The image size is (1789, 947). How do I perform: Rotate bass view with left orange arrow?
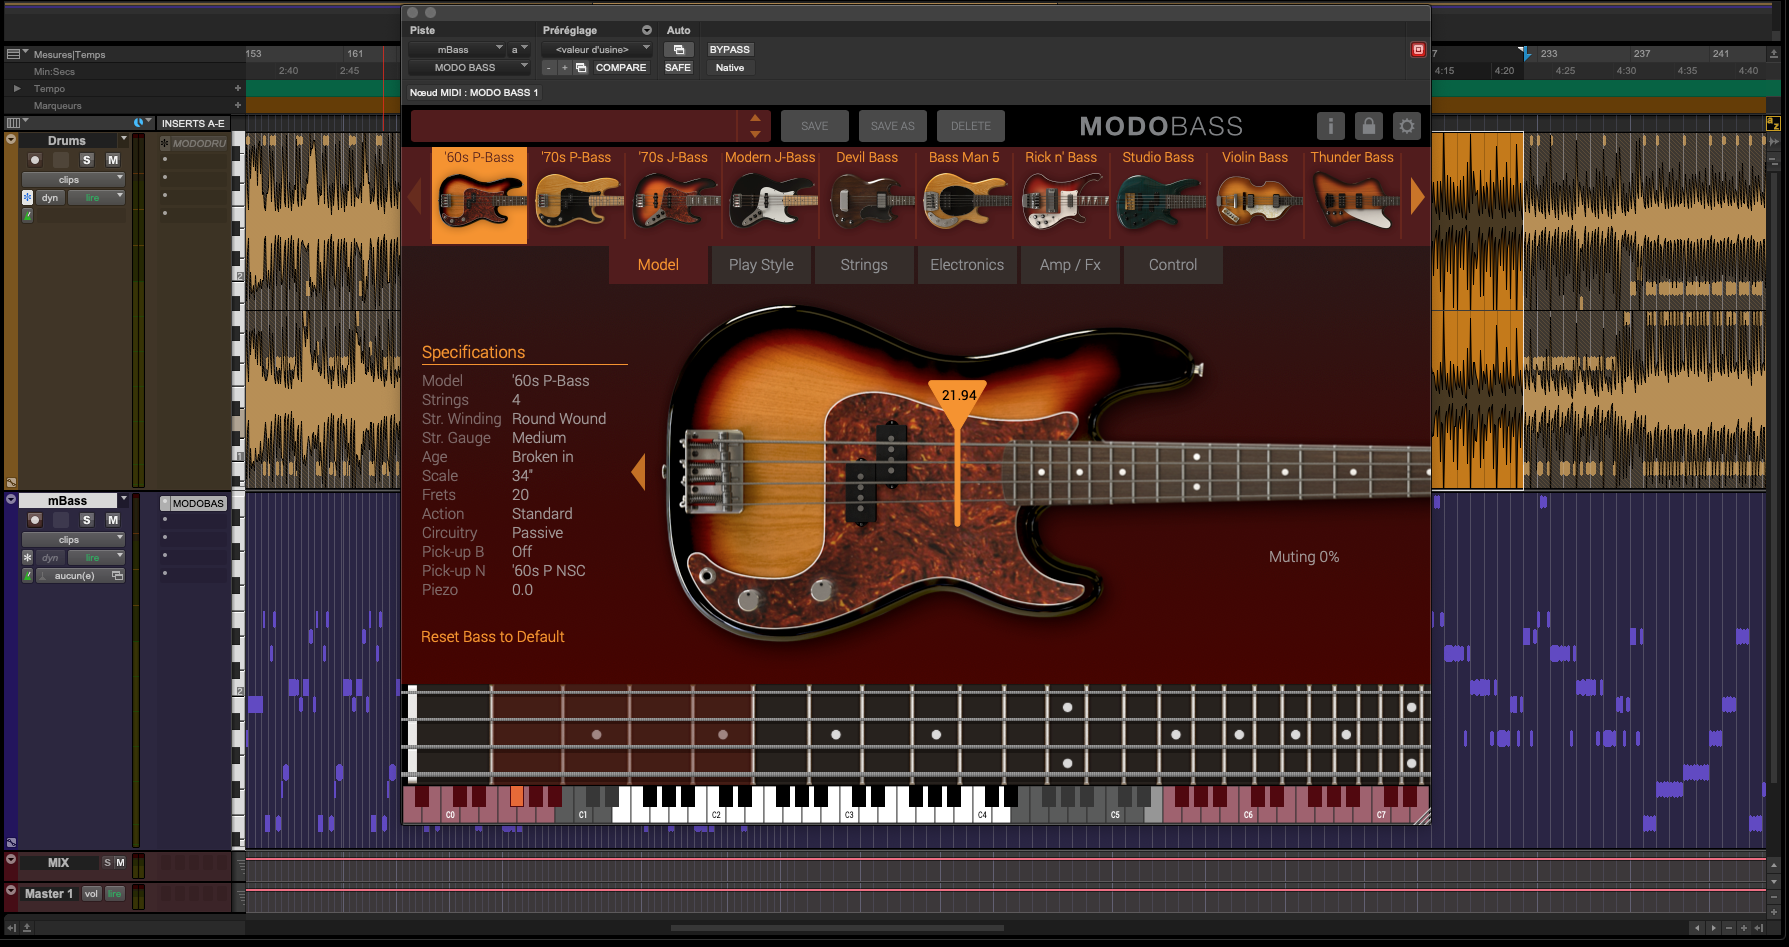click(638, 472)
